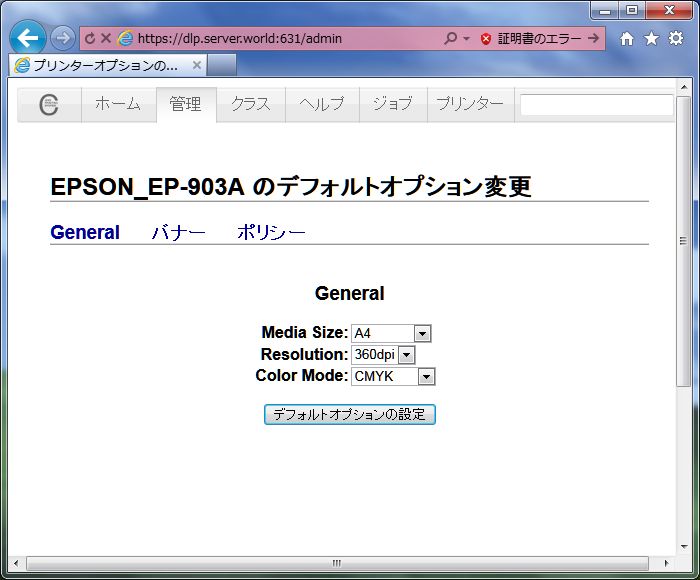
Task: Click the red certificate error shield icon
Action: pos(486,39)
